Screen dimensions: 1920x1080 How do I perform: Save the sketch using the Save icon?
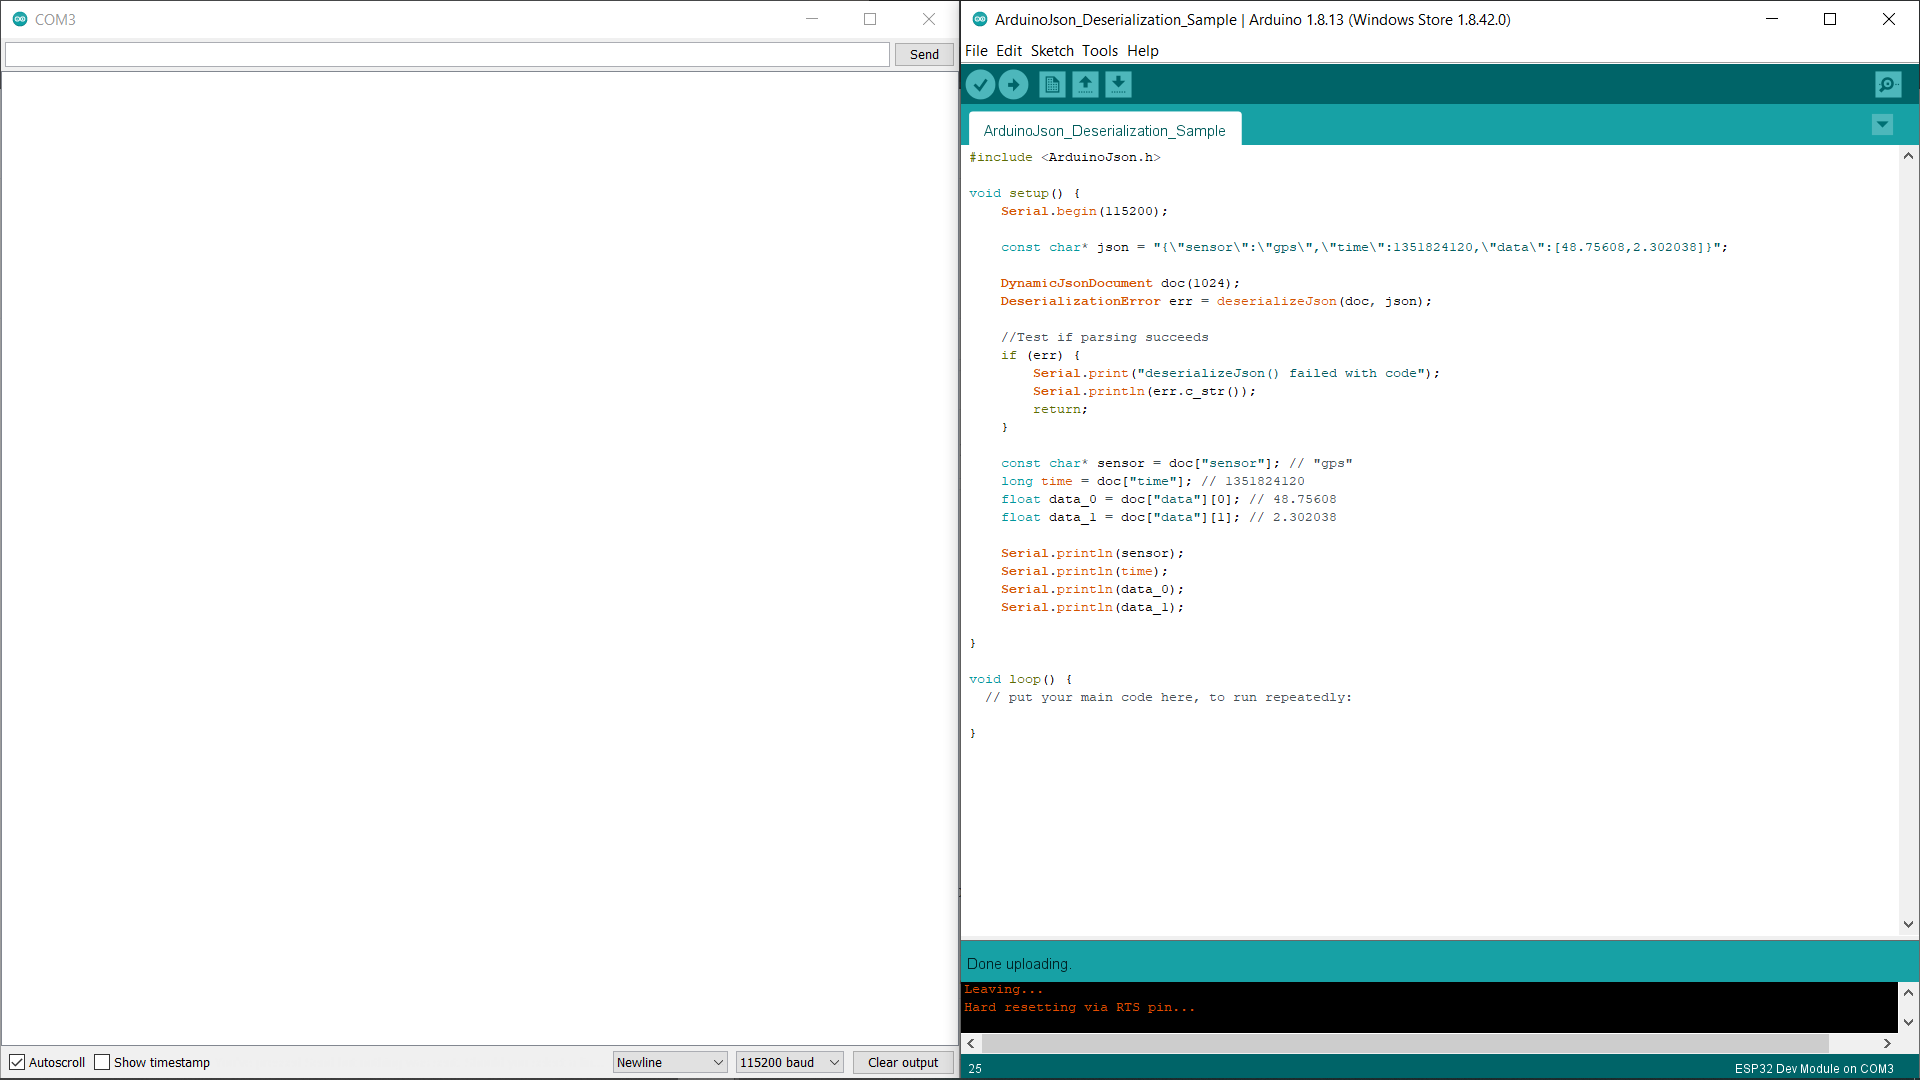tap(1118, 84)
